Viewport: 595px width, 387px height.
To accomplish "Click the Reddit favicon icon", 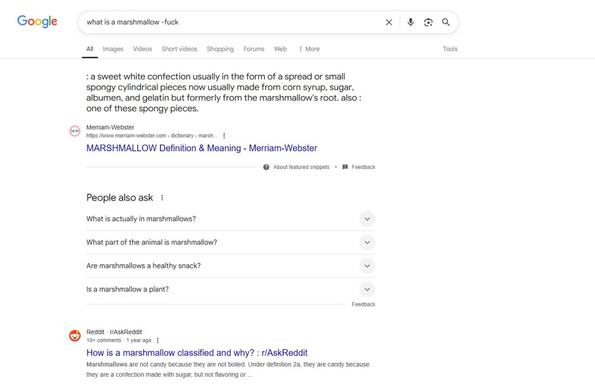I will tap(75, 336).
